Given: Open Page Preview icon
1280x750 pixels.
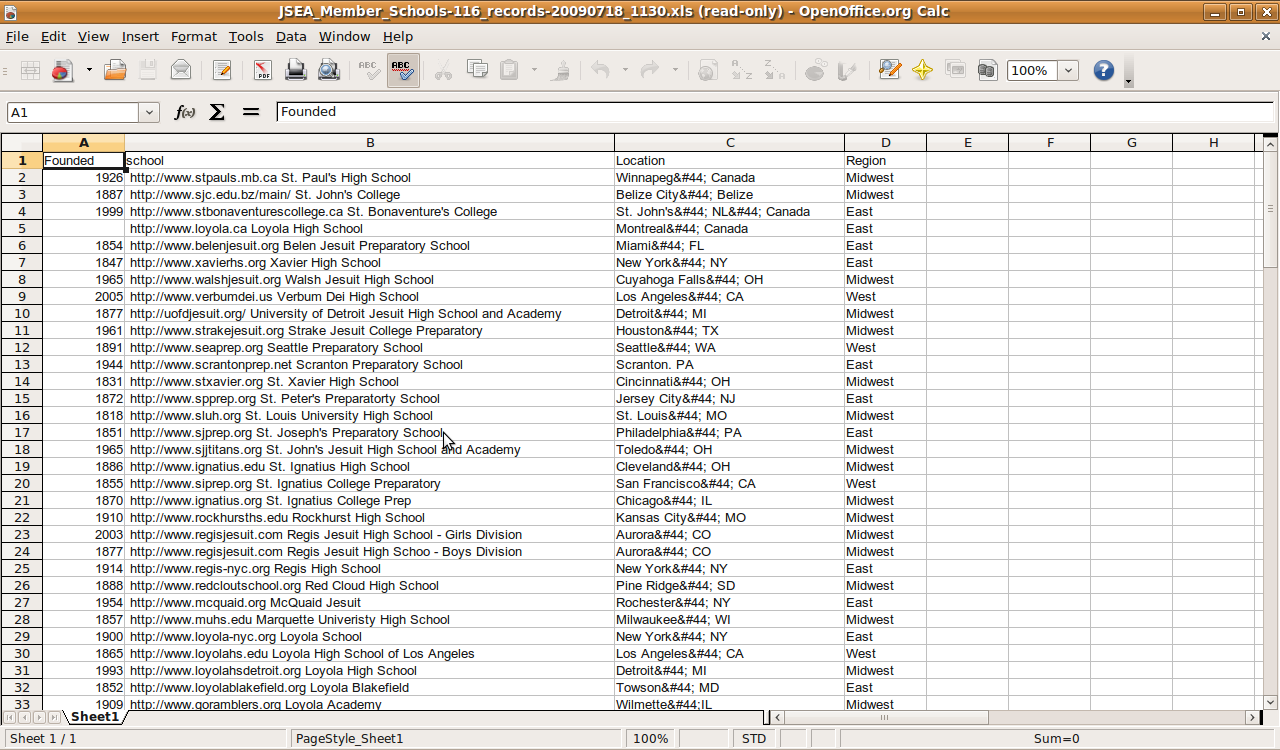Looking at the screenshot, I should coord(328,70).
